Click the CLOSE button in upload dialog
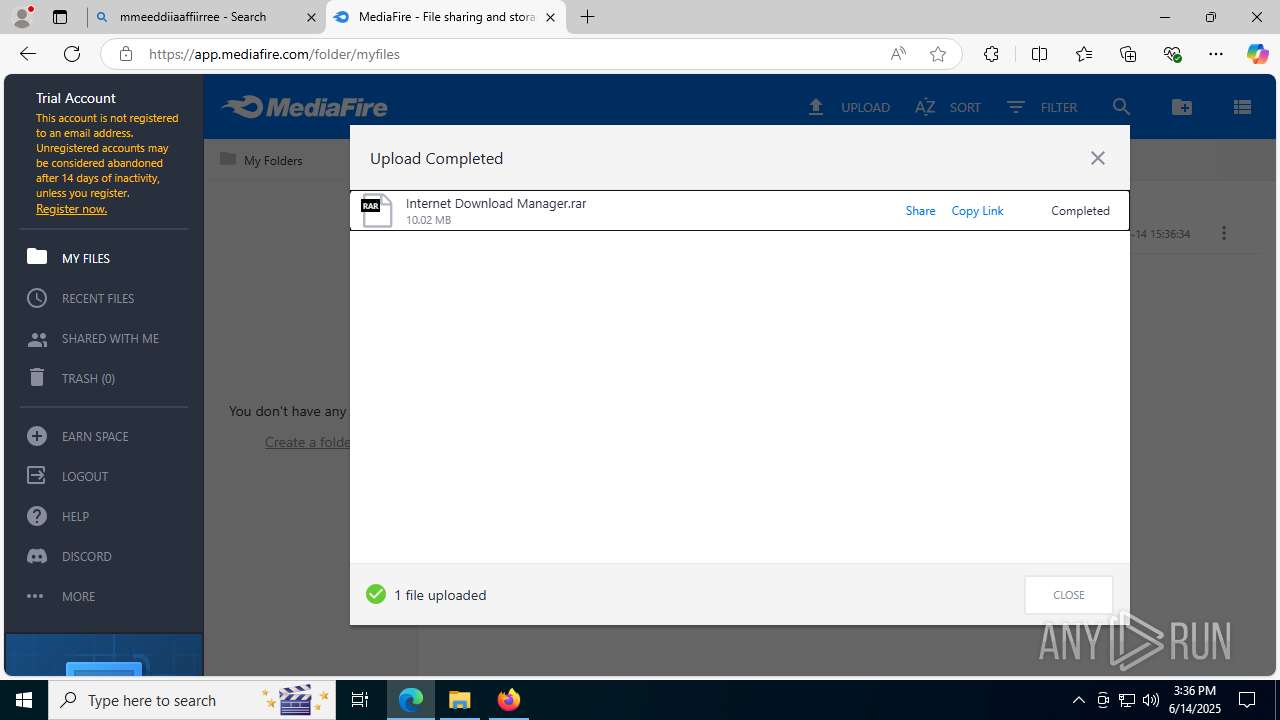The image size is (1280, 720). pos(1068,595)
